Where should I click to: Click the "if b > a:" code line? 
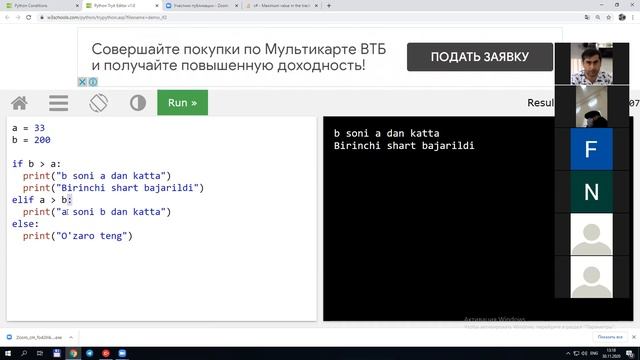pos(36,164)
